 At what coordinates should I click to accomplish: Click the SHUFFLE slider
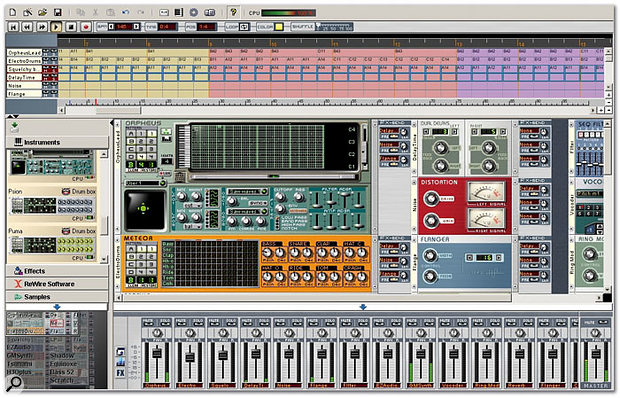coord(335,27)
